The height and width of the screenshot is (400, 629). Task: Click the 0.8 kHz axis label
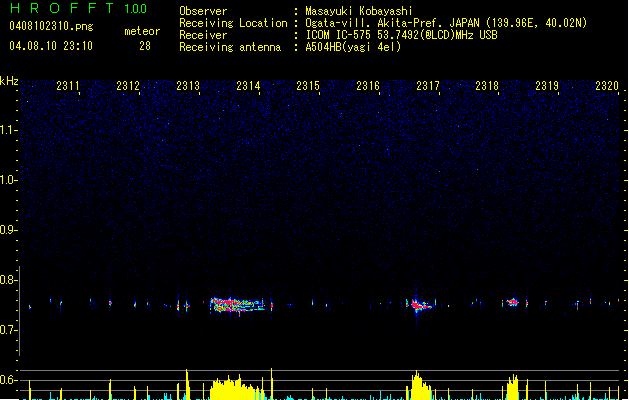(8, 280)
